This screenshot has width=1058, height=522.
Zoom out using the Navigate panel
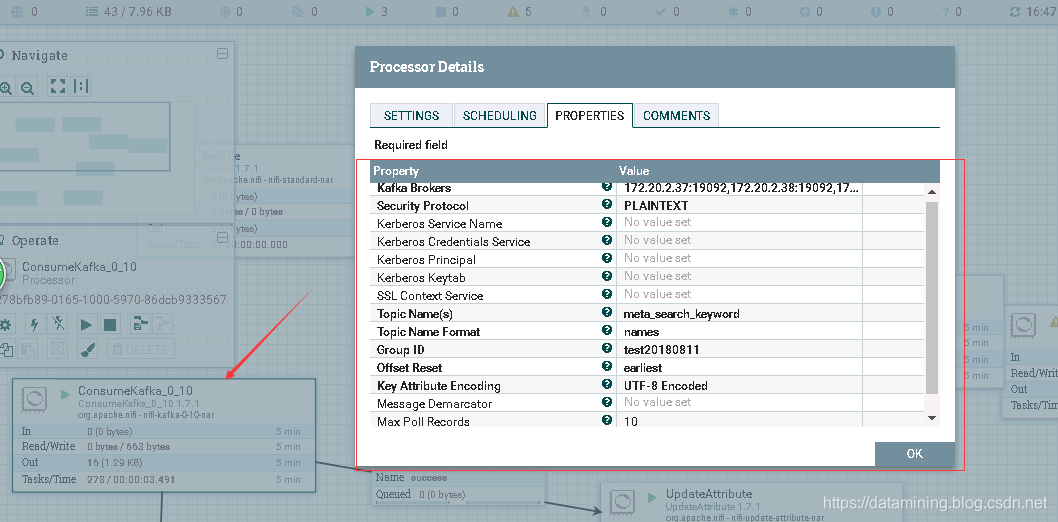click(27, 88)
